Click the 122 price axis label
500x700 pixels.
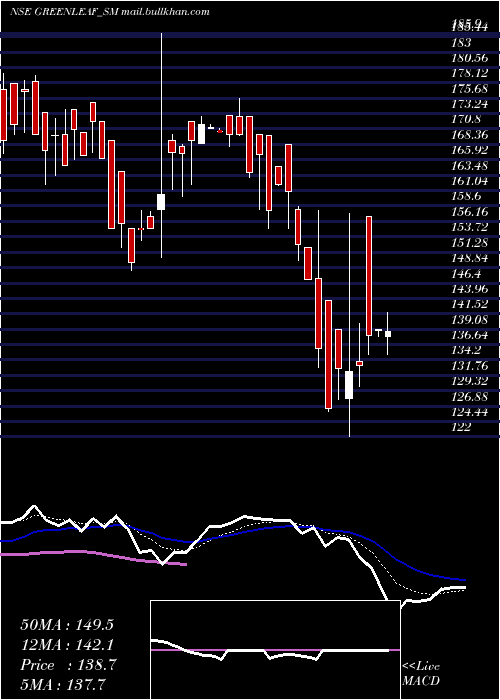point(461,427)
